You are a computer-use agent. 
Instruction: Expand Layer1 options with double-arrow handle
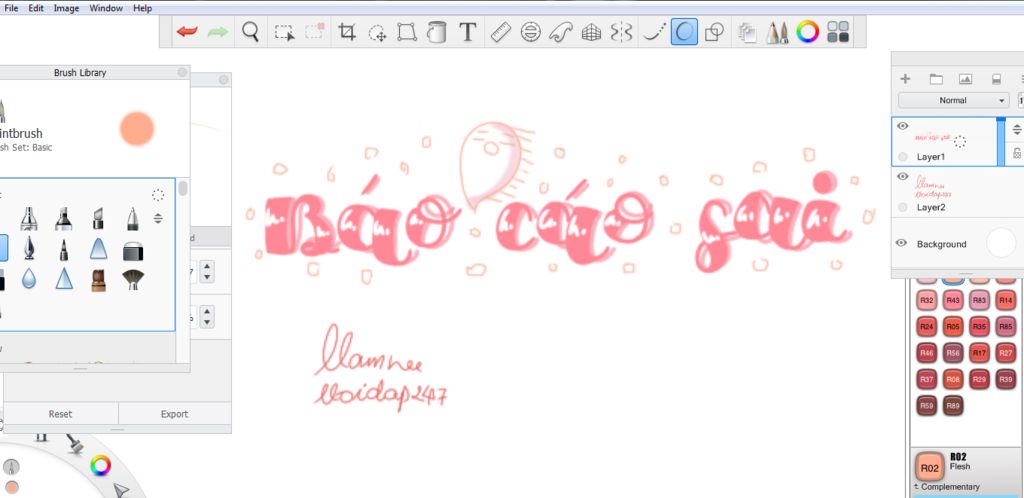click(x=1017, y=129)
